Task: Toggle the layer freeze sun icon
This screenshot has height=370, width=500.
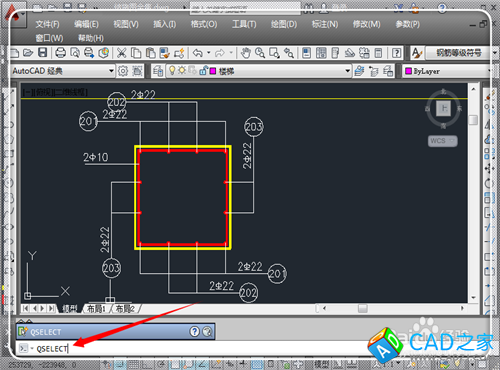Action: coord(182,70)
